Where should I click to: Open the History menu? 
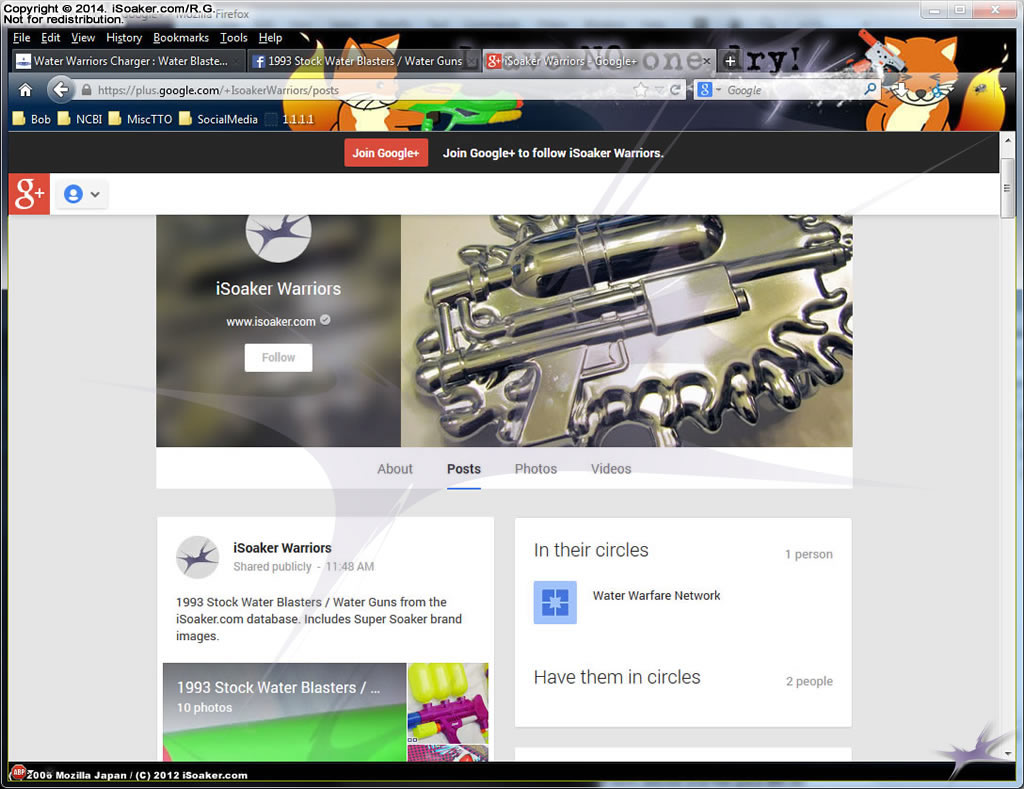(124, 38)
